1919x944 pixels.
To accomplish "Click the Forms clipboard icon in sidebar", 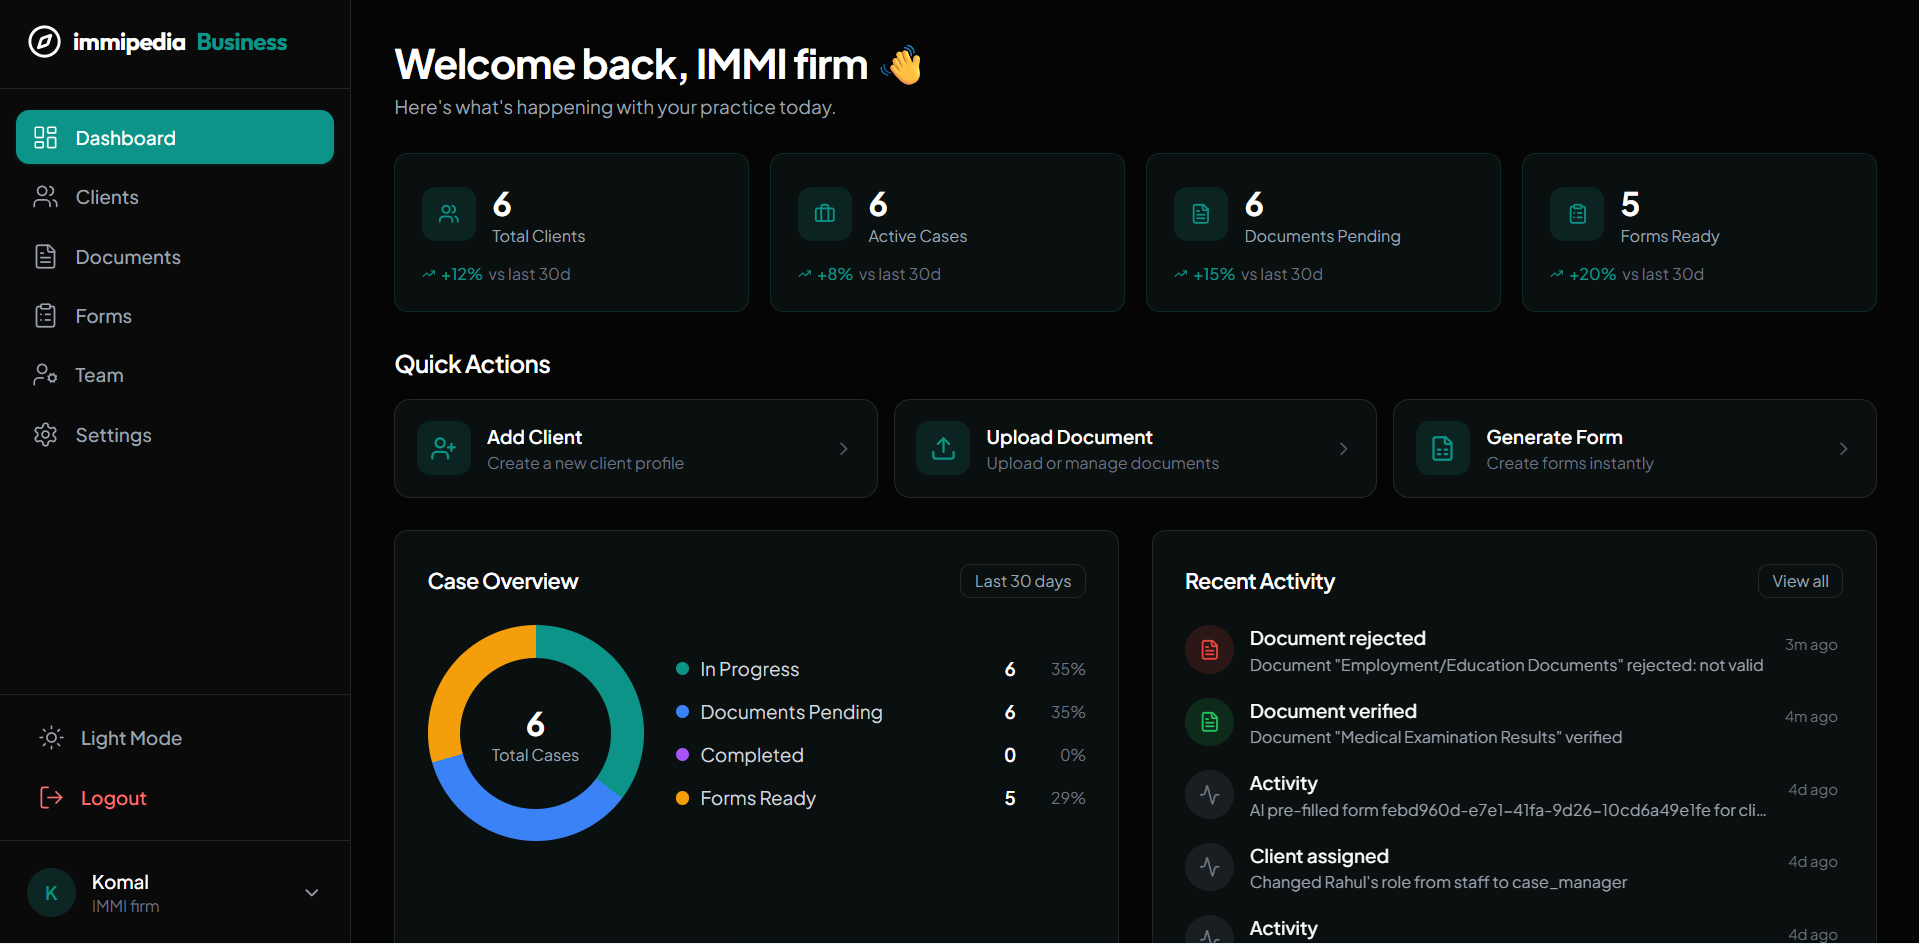I will click(x=45, y=316).
